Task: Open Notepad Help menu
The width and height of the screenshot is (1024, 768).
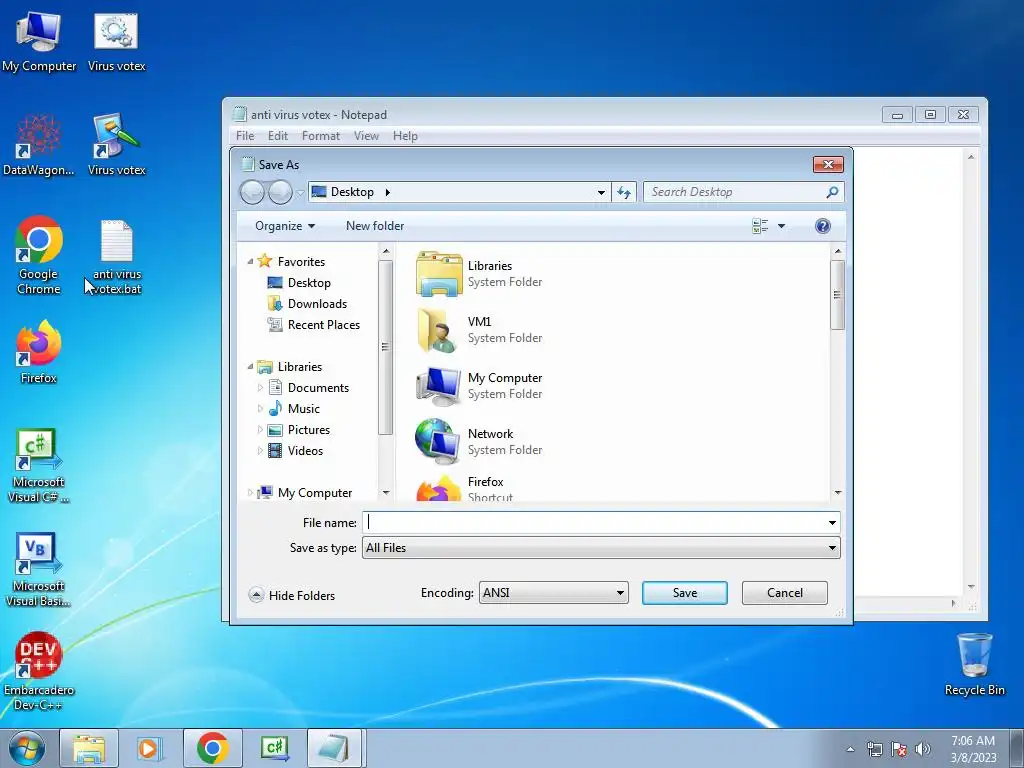Action: click(x=405, y=136)
